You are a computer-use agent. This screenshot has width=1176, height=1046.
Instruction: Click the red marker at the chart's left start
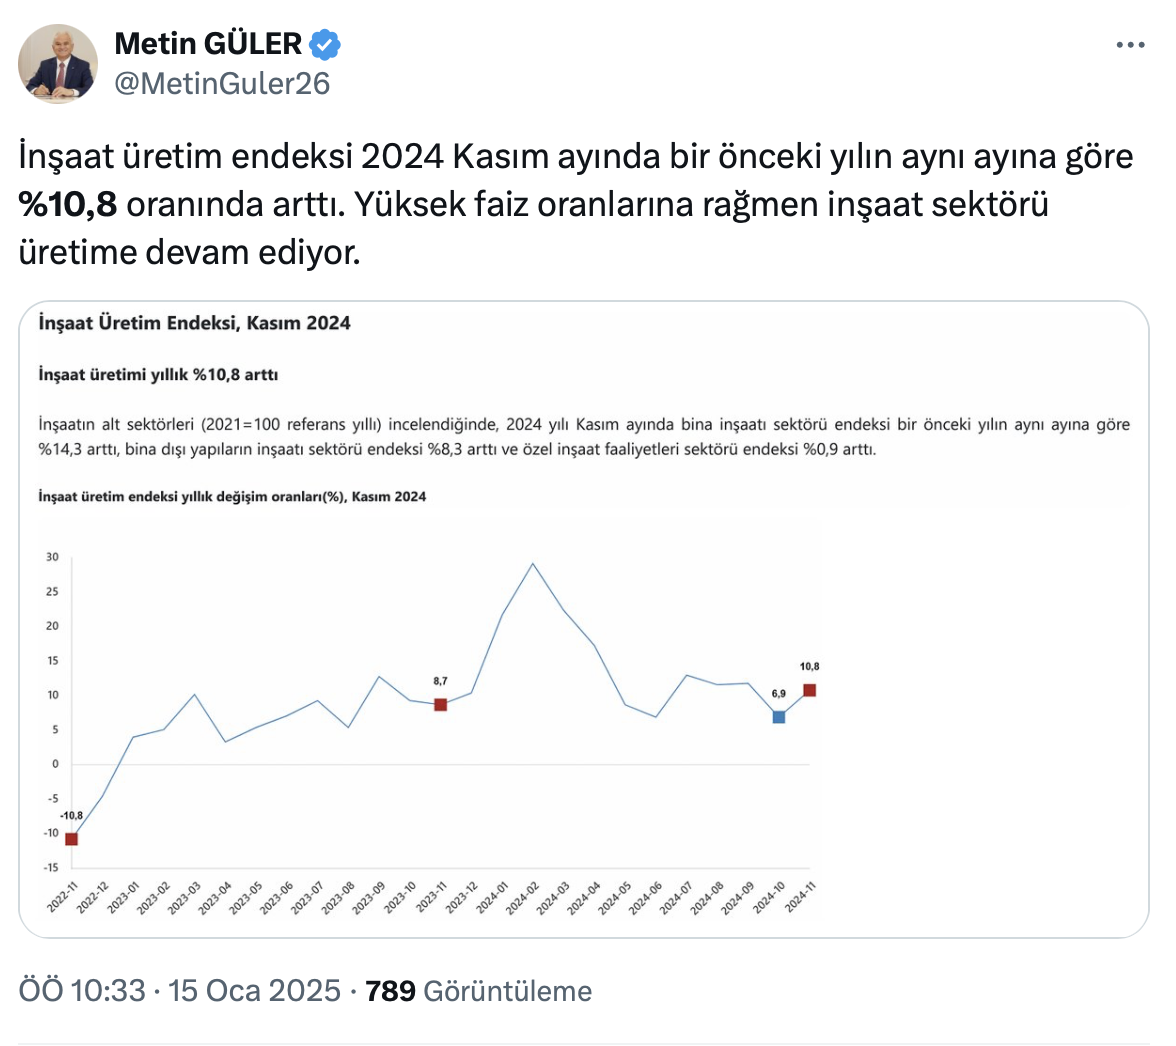click(71, 838)
